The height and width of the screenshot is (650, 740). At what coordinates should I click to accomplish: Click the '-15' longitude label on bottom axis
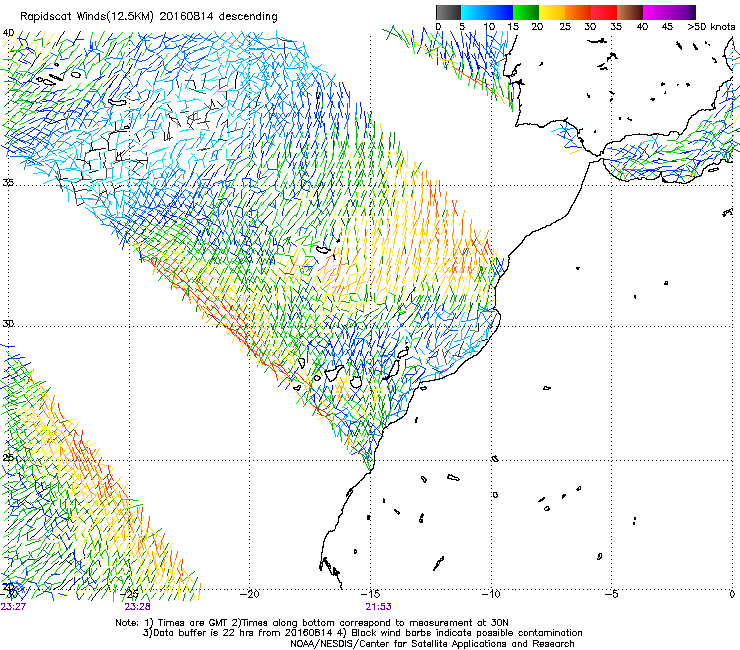coord(370,594)
